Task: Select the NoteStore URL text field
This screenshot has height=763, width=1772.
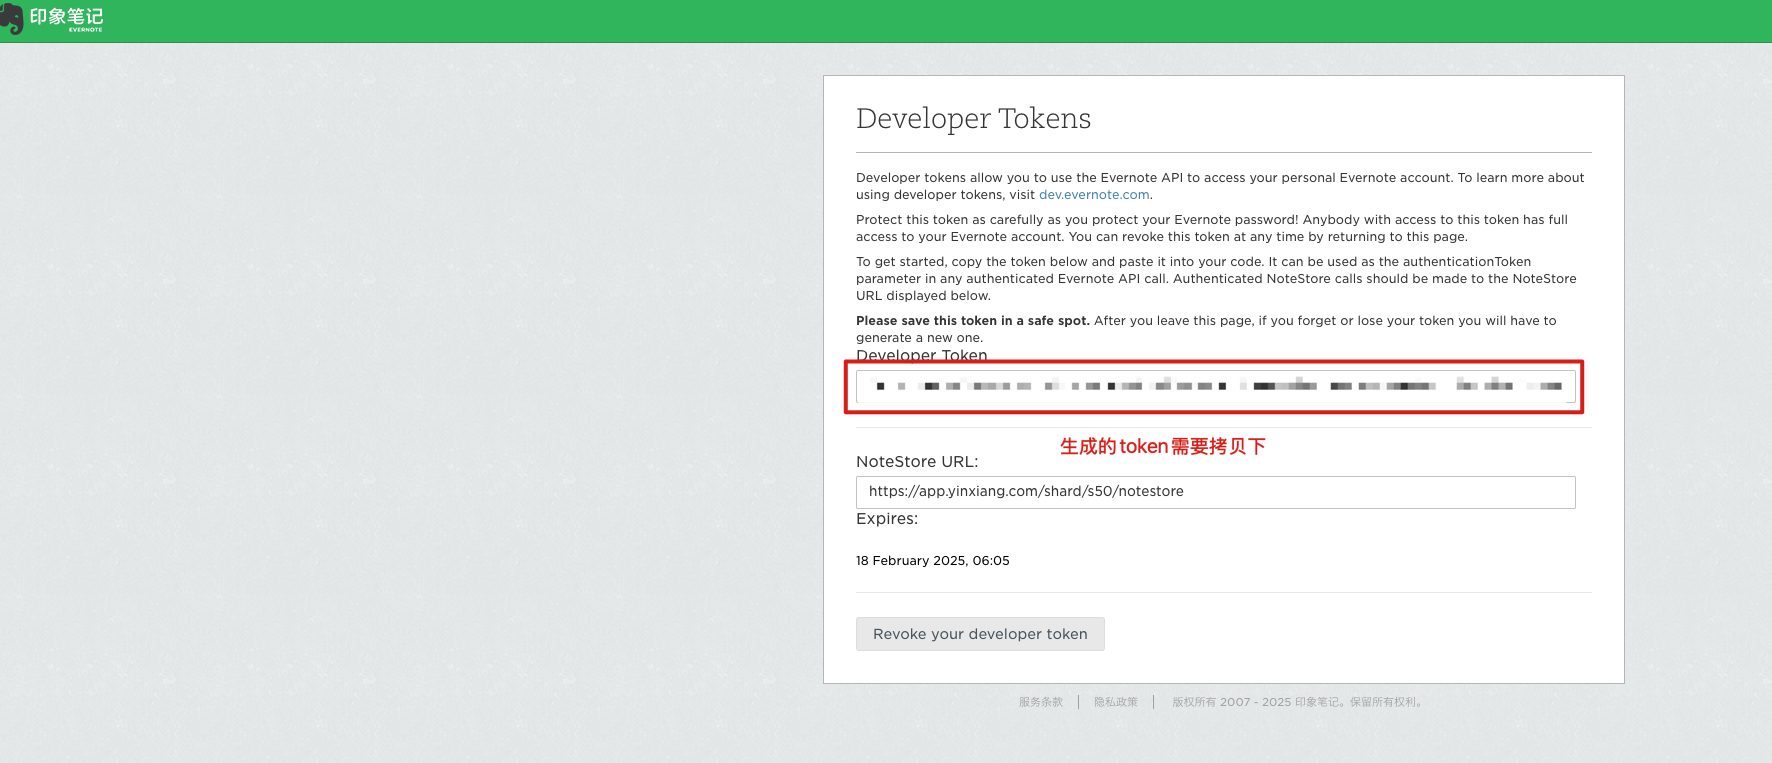Action: click(1215, 492)
